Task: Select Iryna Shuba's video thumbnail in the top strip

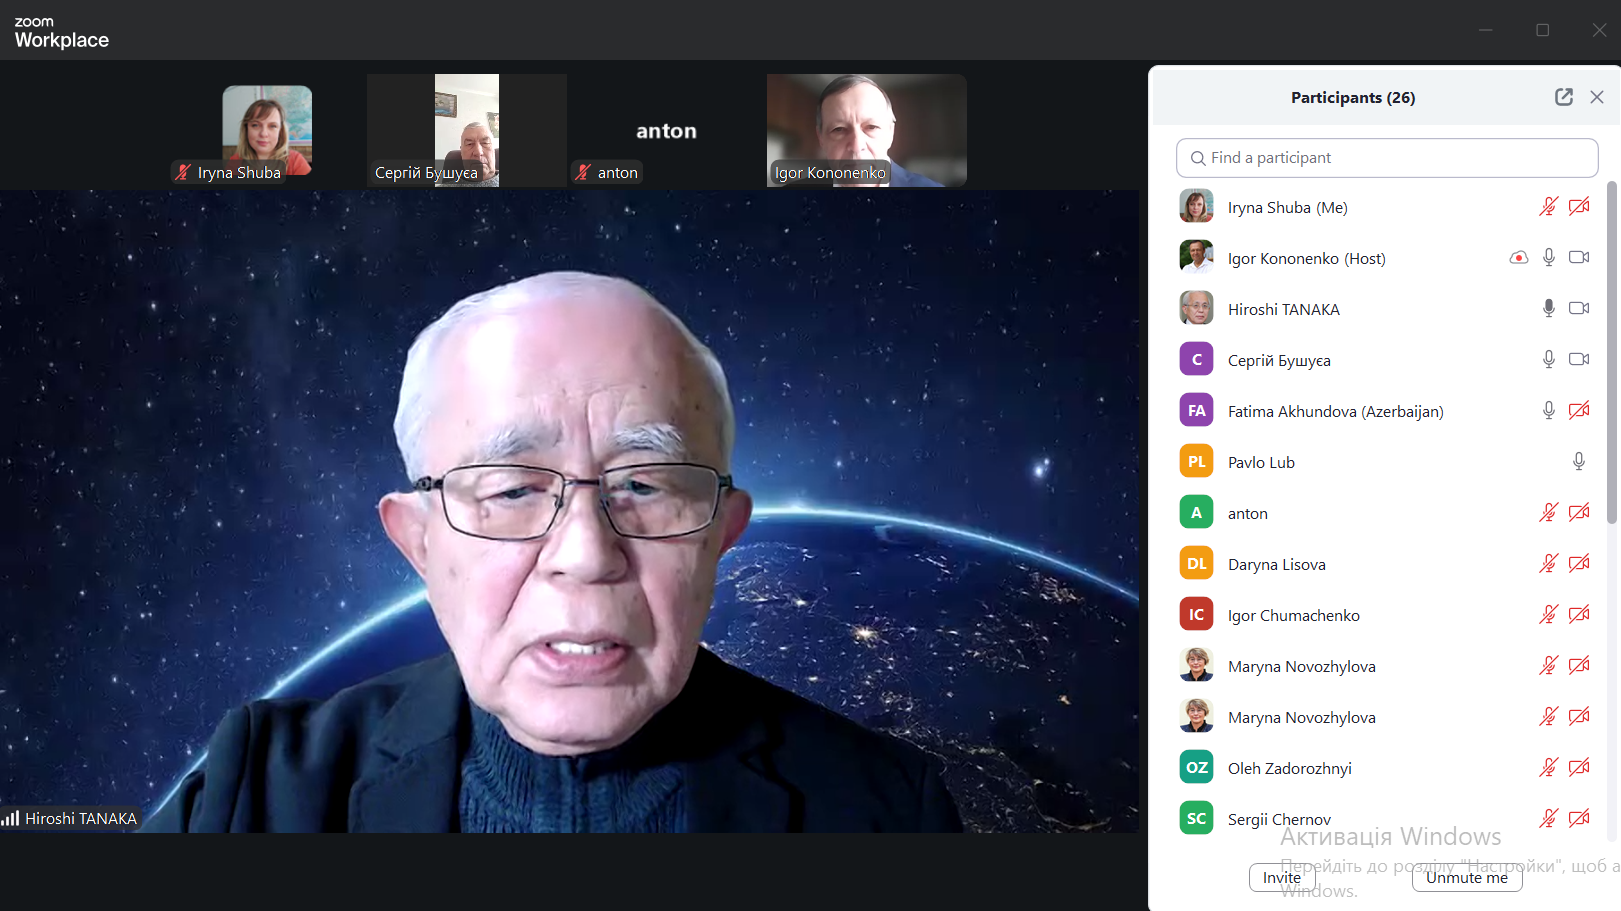Action: coord(267,130)
